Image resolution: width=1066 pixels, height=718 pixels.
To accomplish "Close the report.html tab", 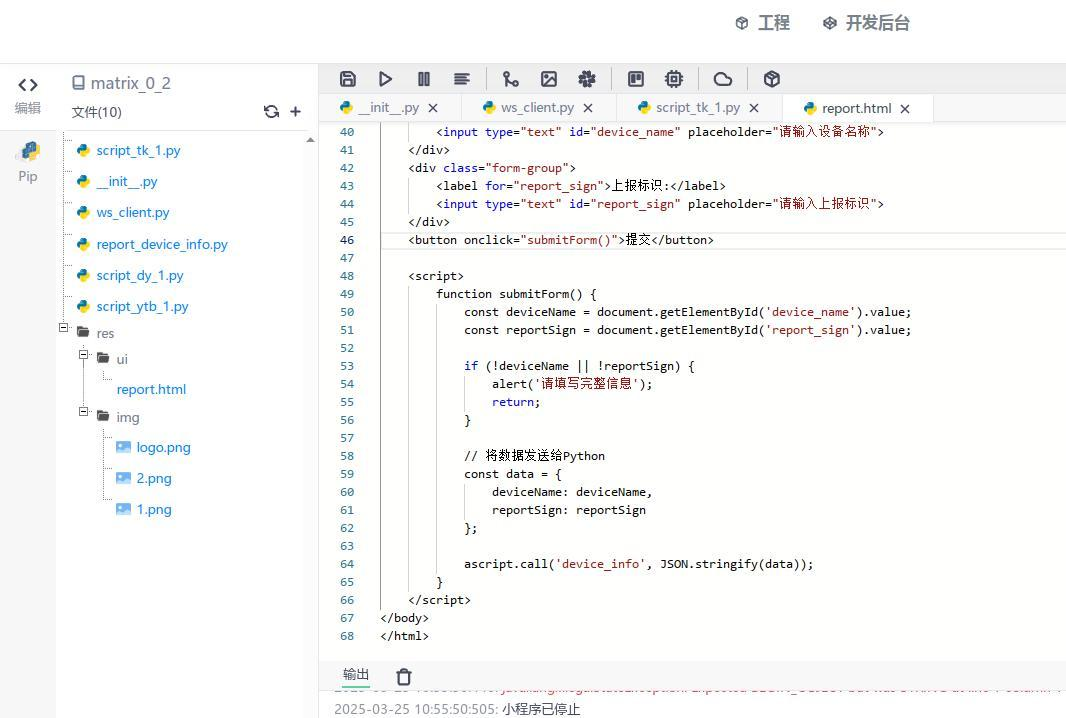I will [905, 109].
